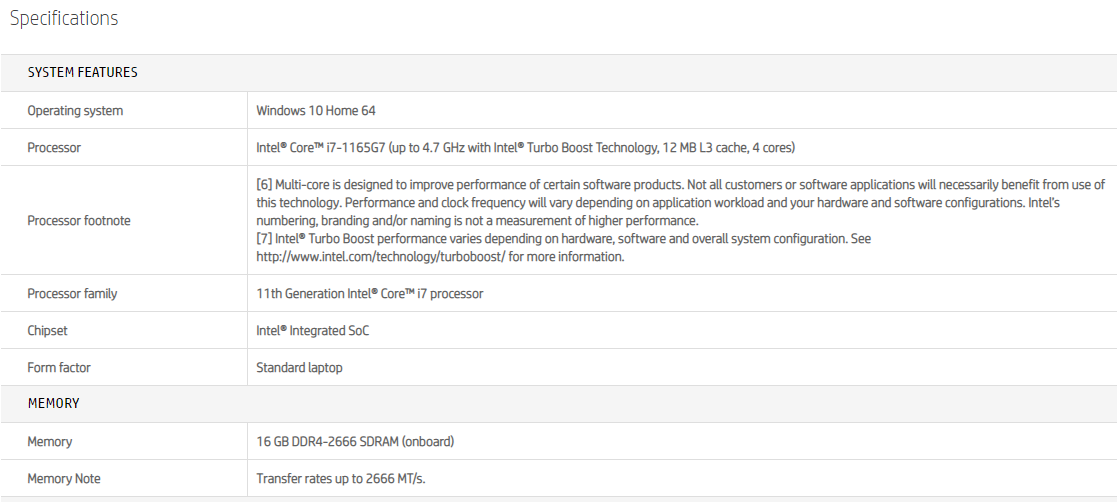
Task: Click the Specifications heading
Action: pyautogui.click(x=64, y=19)
